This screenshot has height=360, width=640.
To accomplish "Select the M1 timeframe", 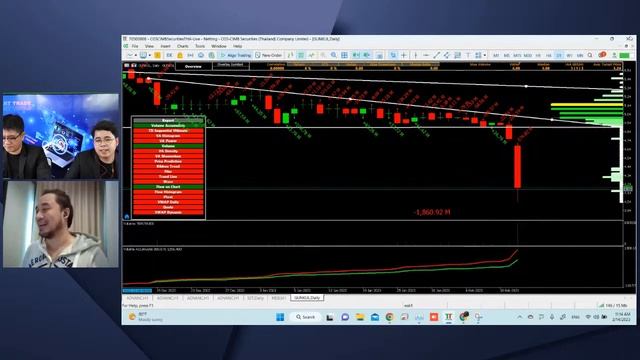I will 496,55.
